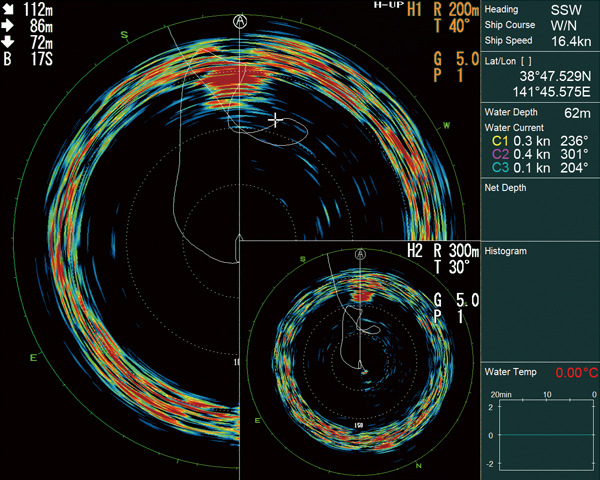Toggle the H-UP heading-up mode indicator
Image resolution: width=600 pixels, height=480 pixels.
click(386, 6)
